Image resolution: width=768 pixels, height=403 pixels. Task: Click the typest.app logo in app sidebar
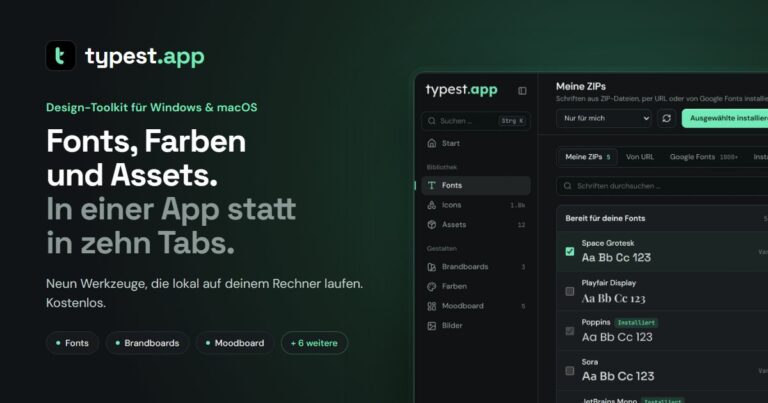click(461, 90)
